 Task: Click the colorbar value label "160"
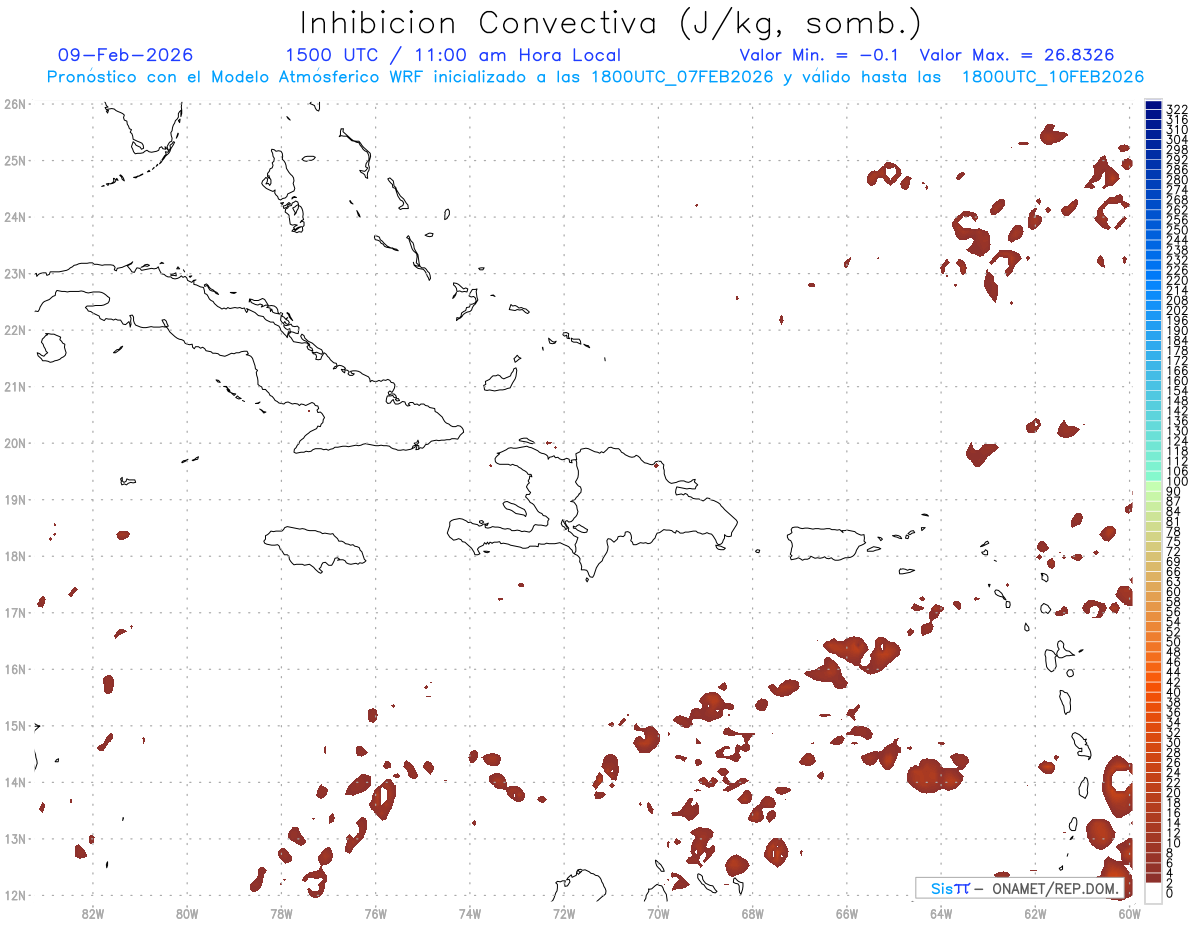pos(1177,381)
